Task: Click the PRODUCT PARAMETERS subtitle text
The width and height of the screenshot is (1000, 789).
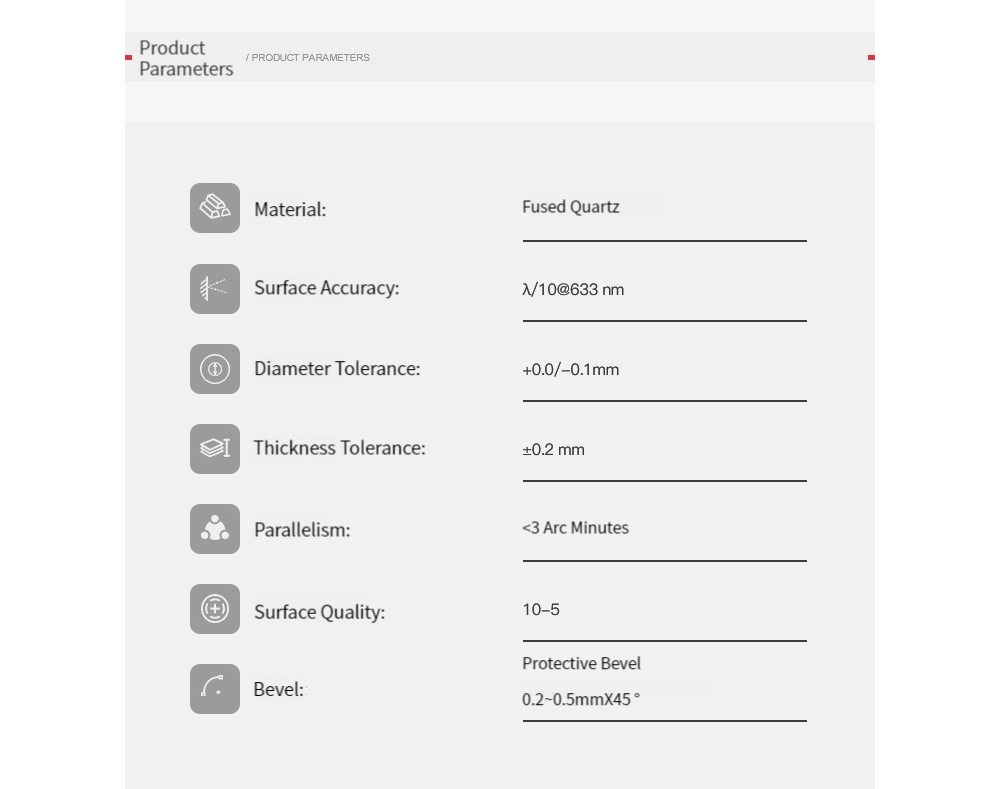Action: 308,57
